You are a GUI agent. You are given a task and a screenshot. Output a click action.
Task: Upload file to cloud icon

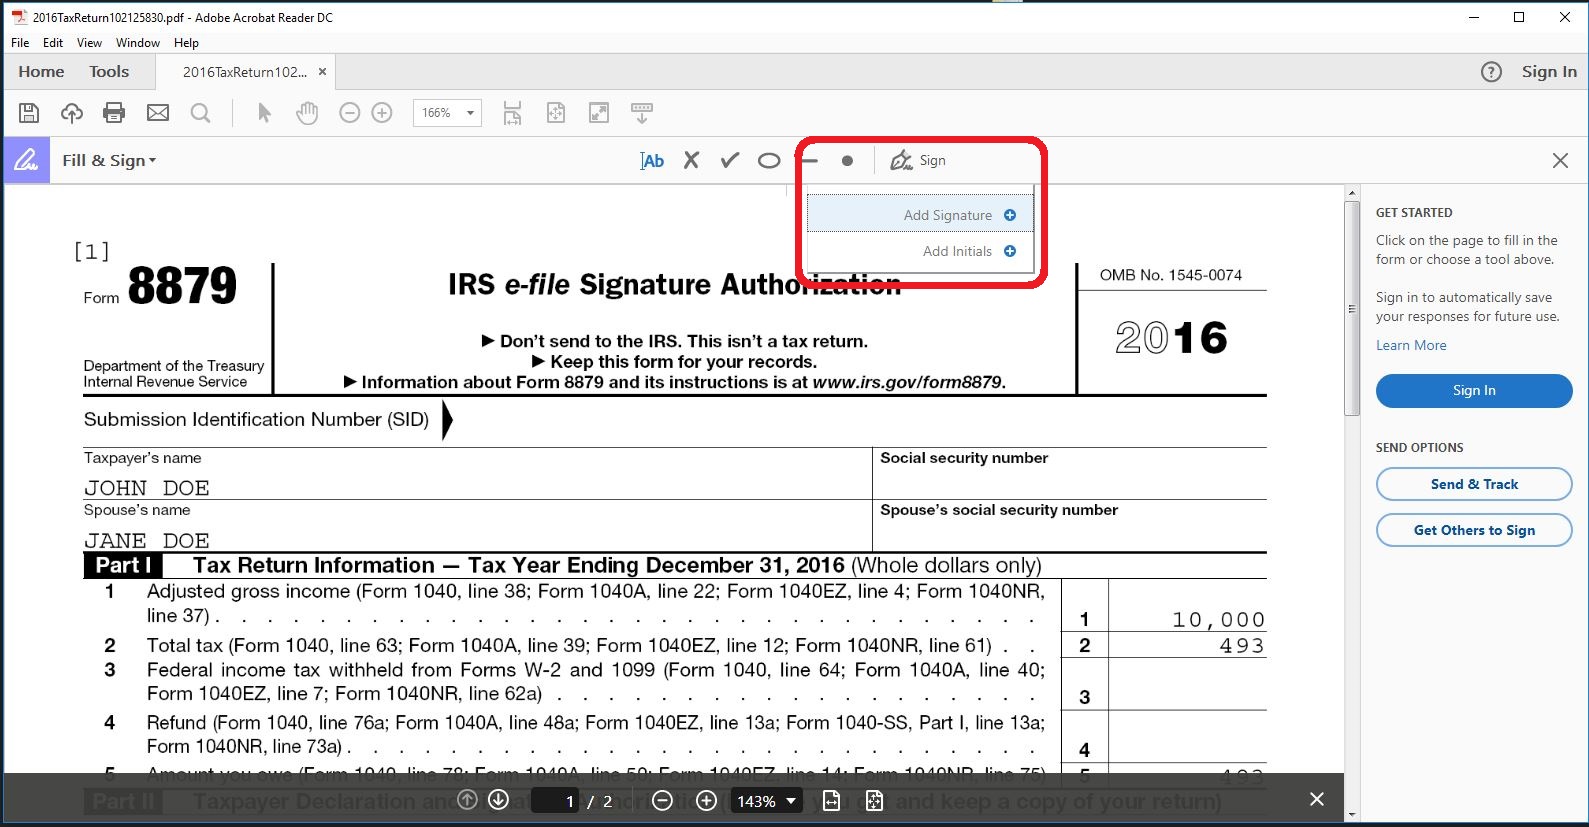click(x=72, y=113)
